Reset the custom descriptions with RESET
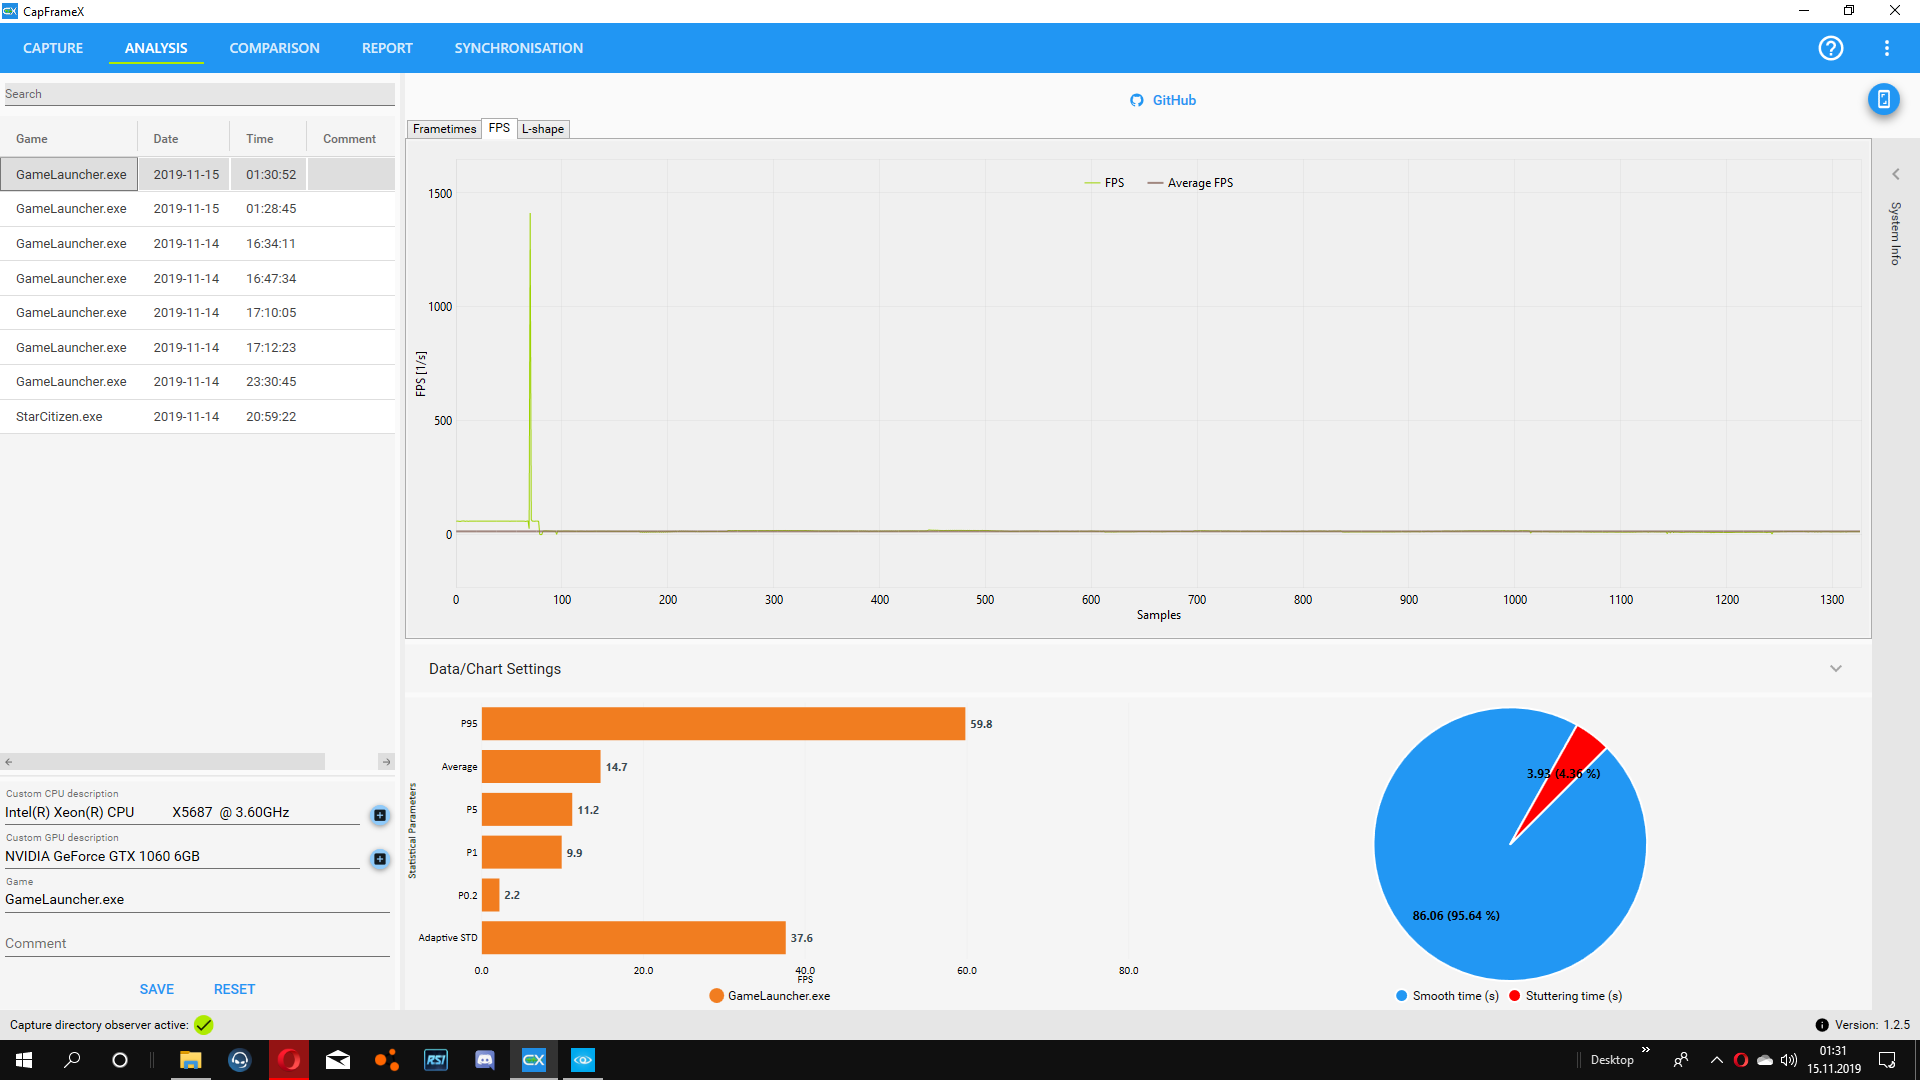 [x=234, y=988]
